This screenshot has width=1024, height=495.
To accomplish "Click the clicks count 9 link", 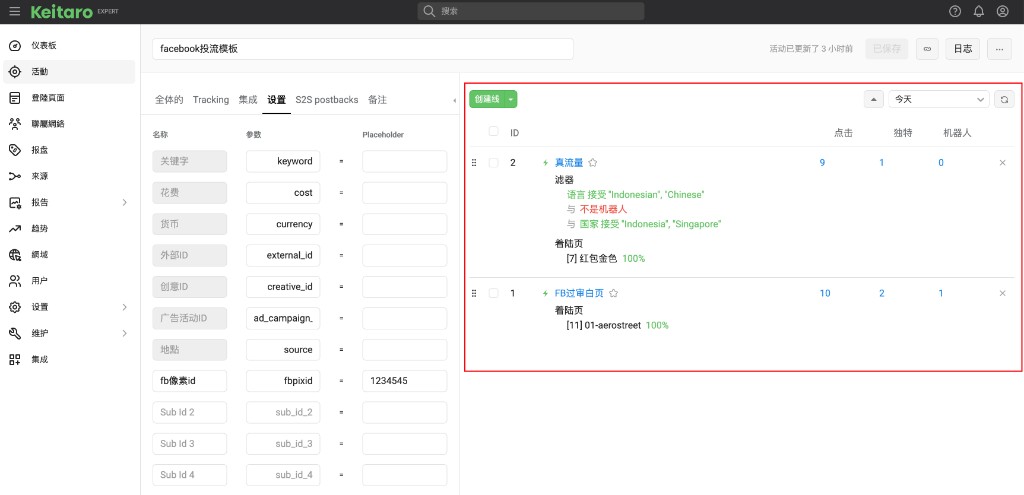I will point(822,163).
